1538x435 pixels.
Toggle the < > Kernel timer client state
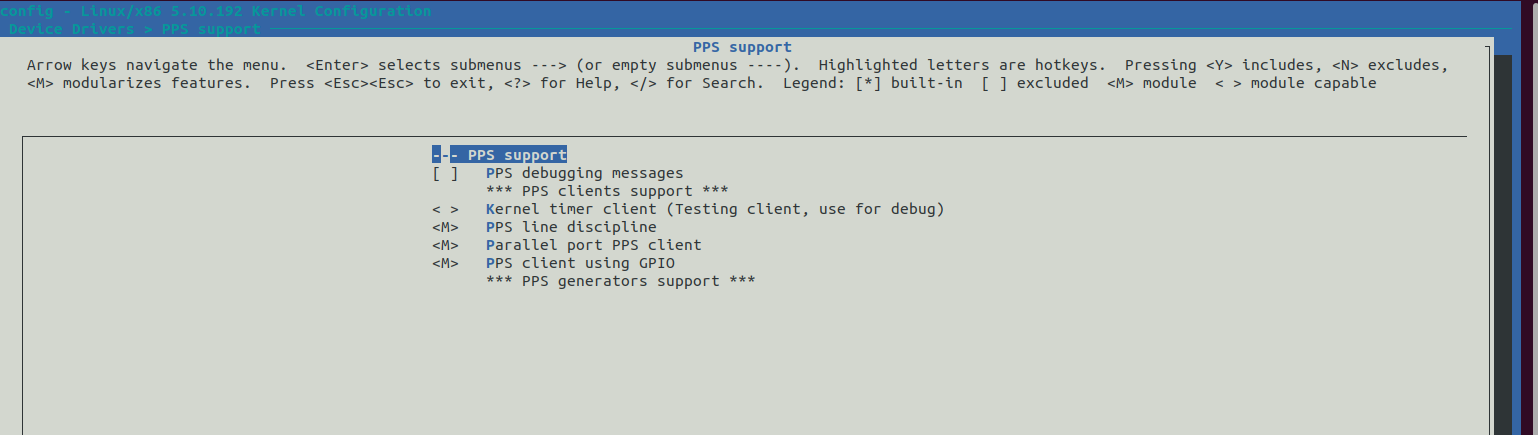coord(445,209)
